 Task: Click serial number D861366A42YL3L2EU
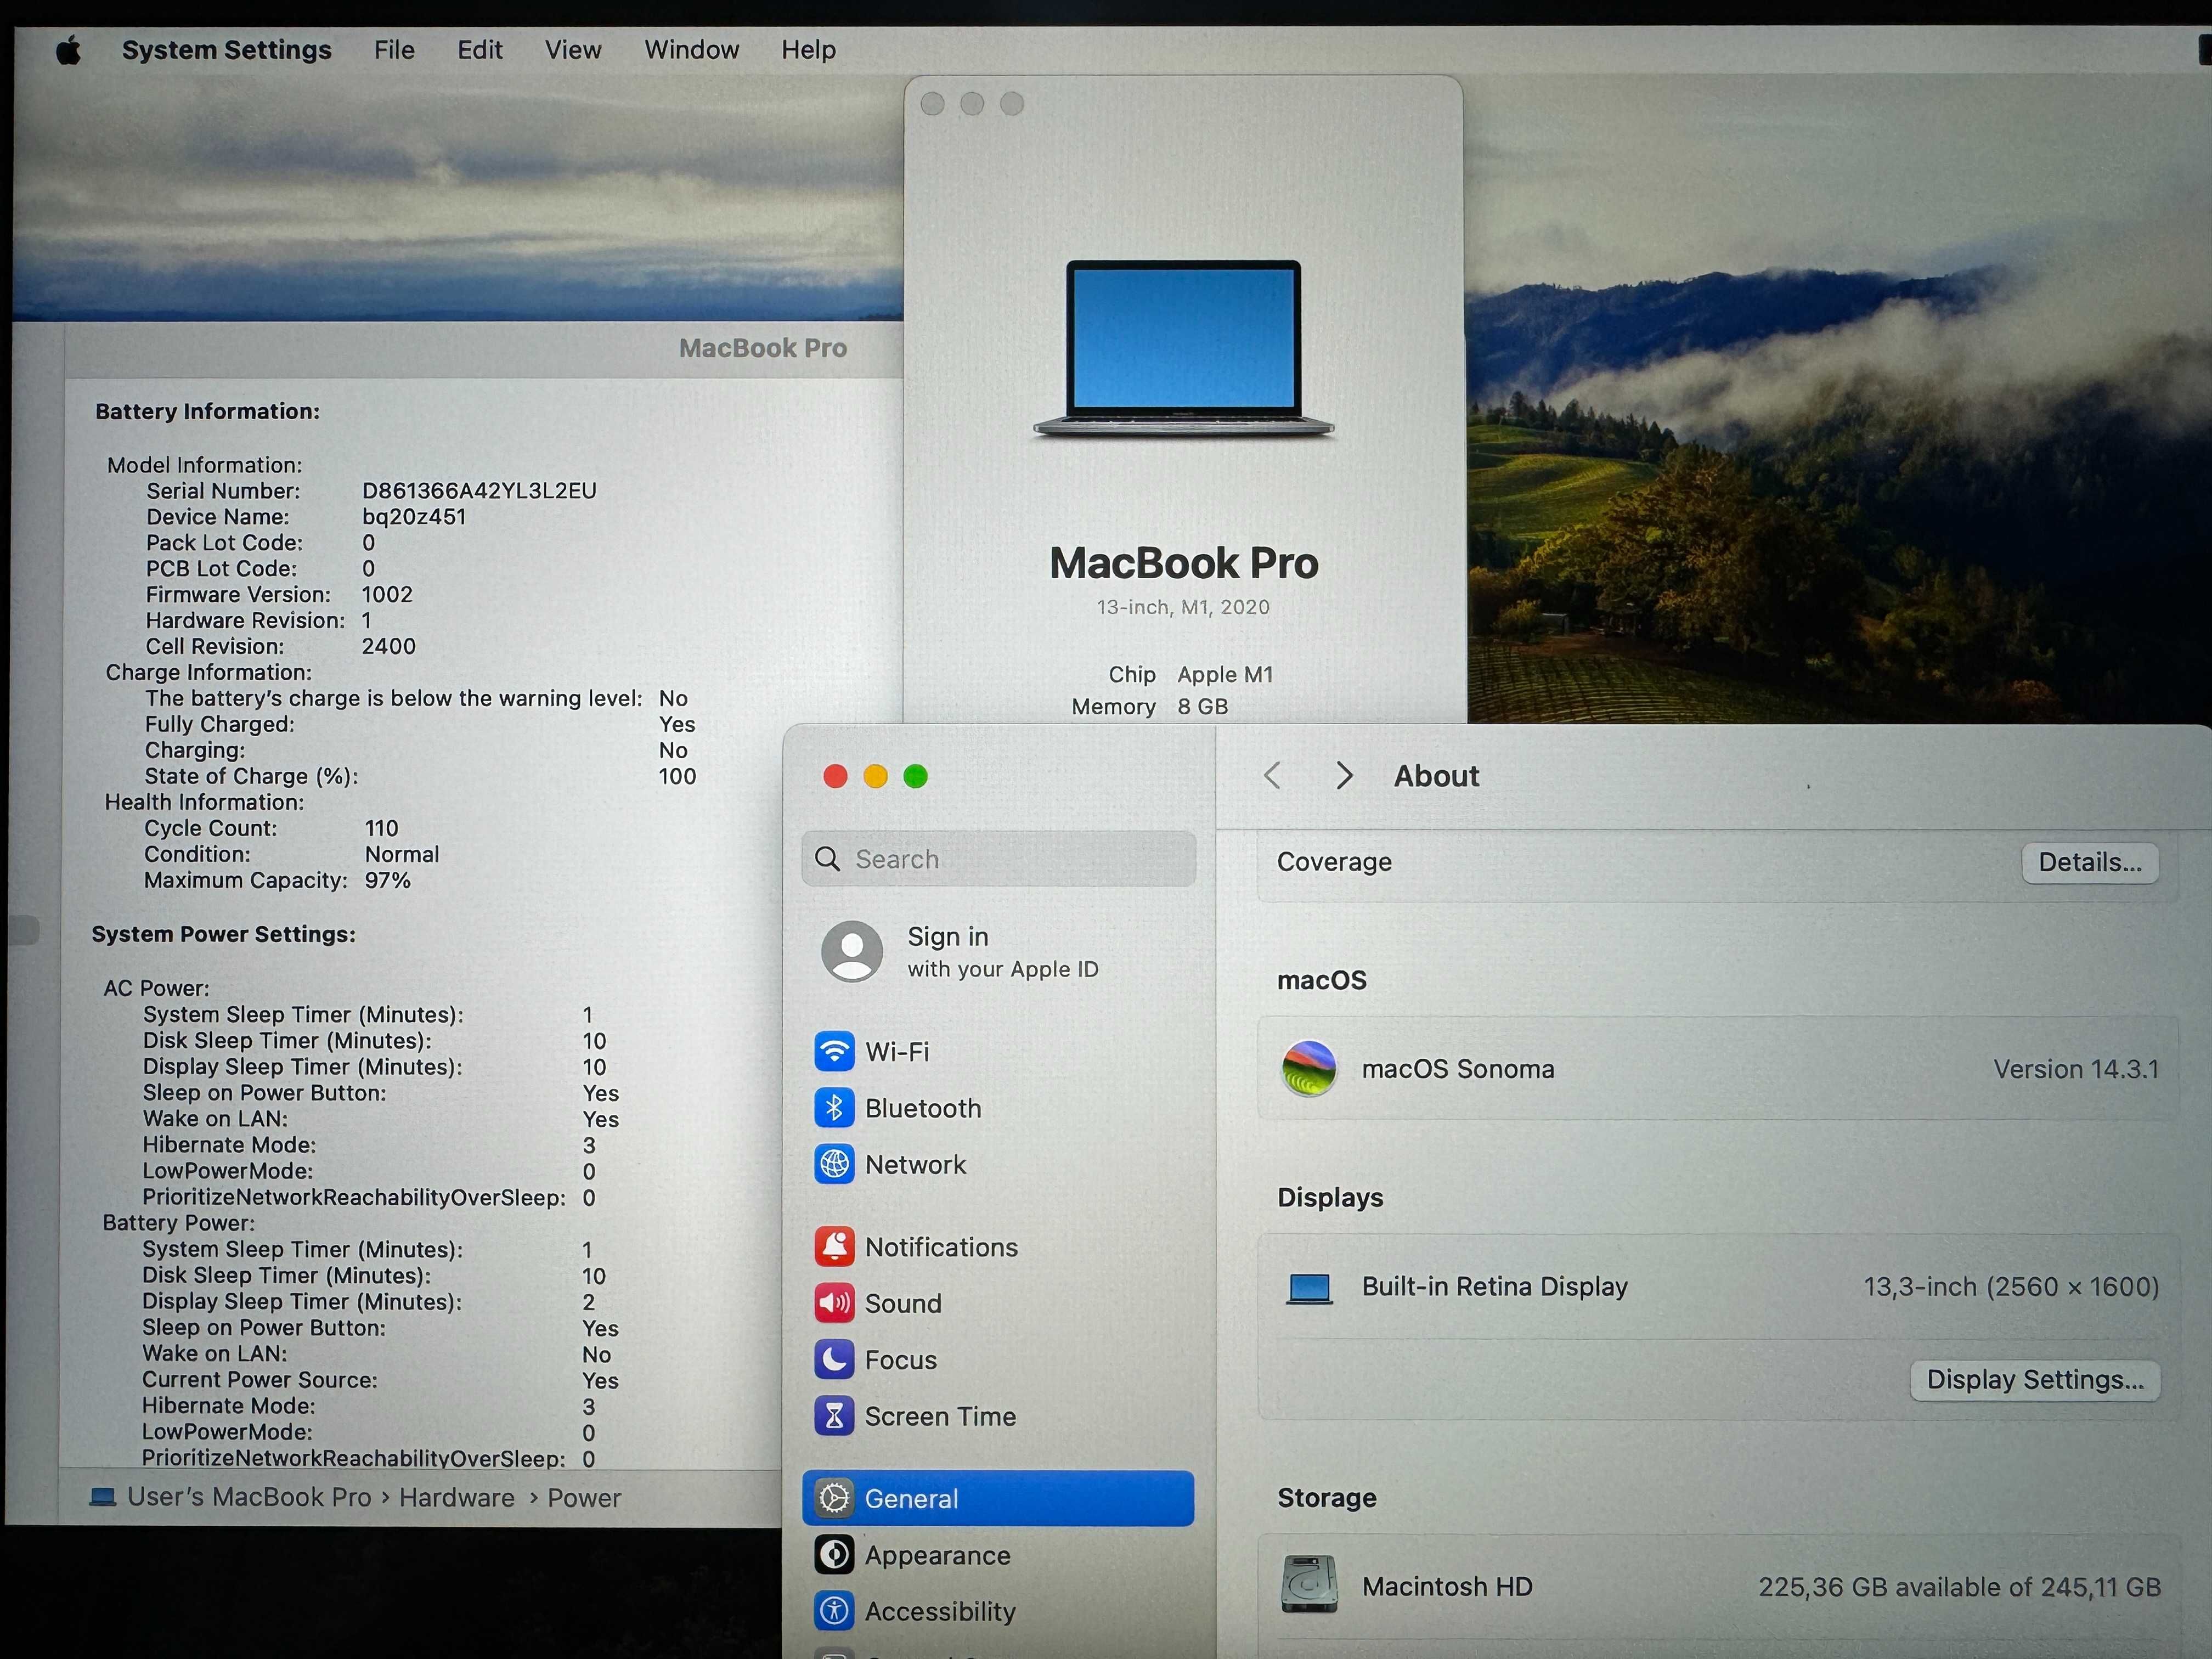point(479,490)
